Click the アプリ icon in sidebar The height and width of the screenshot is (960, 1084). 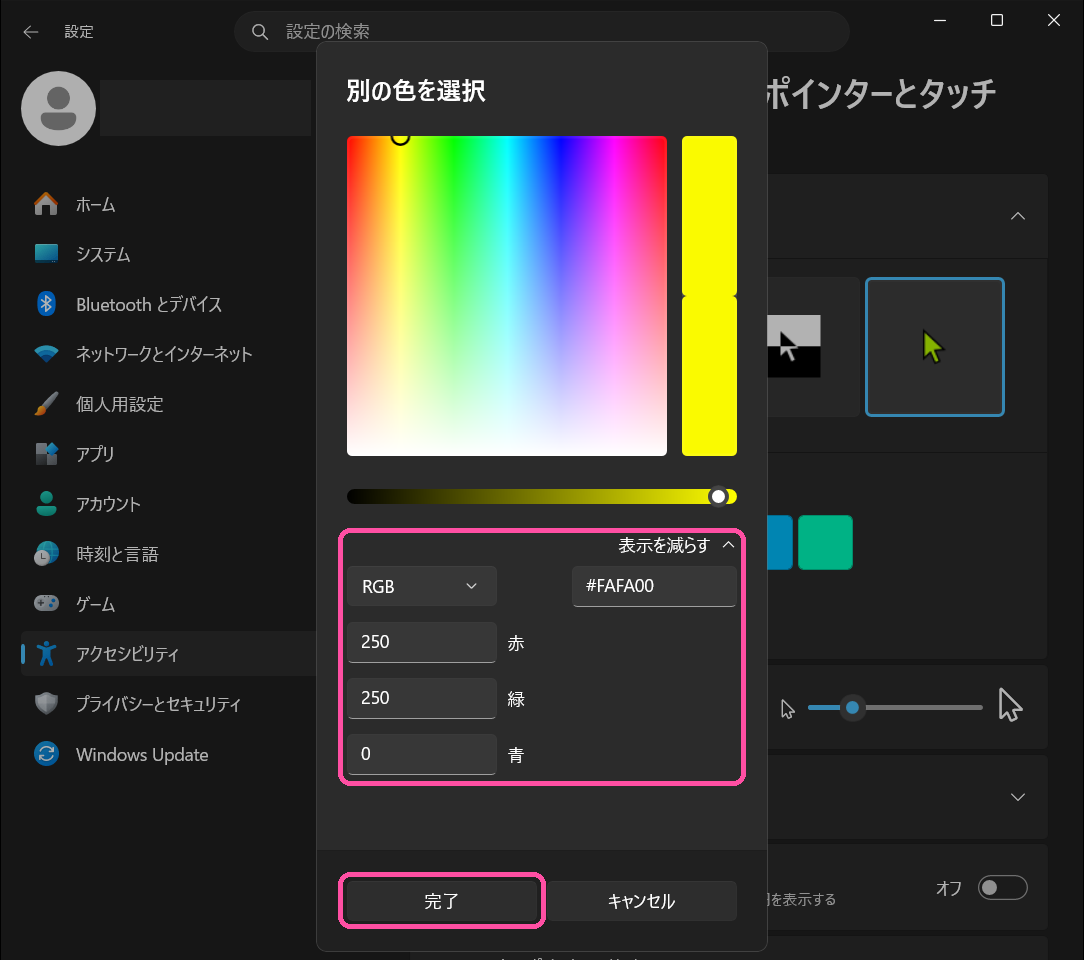(x=46, y=454)
